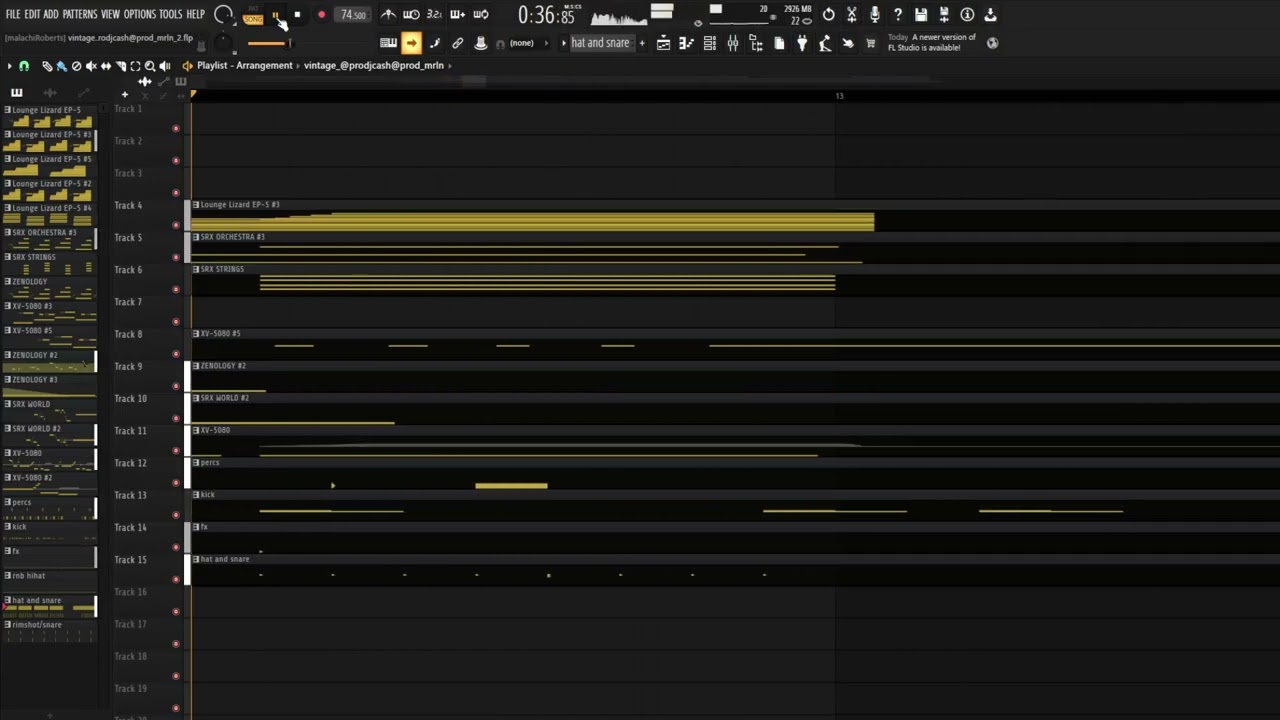Viewport: 1280px width, 720px height.
Task: Open 'Playlist - Arrangement' breadcrumb menu
Action: pos(245,66)
